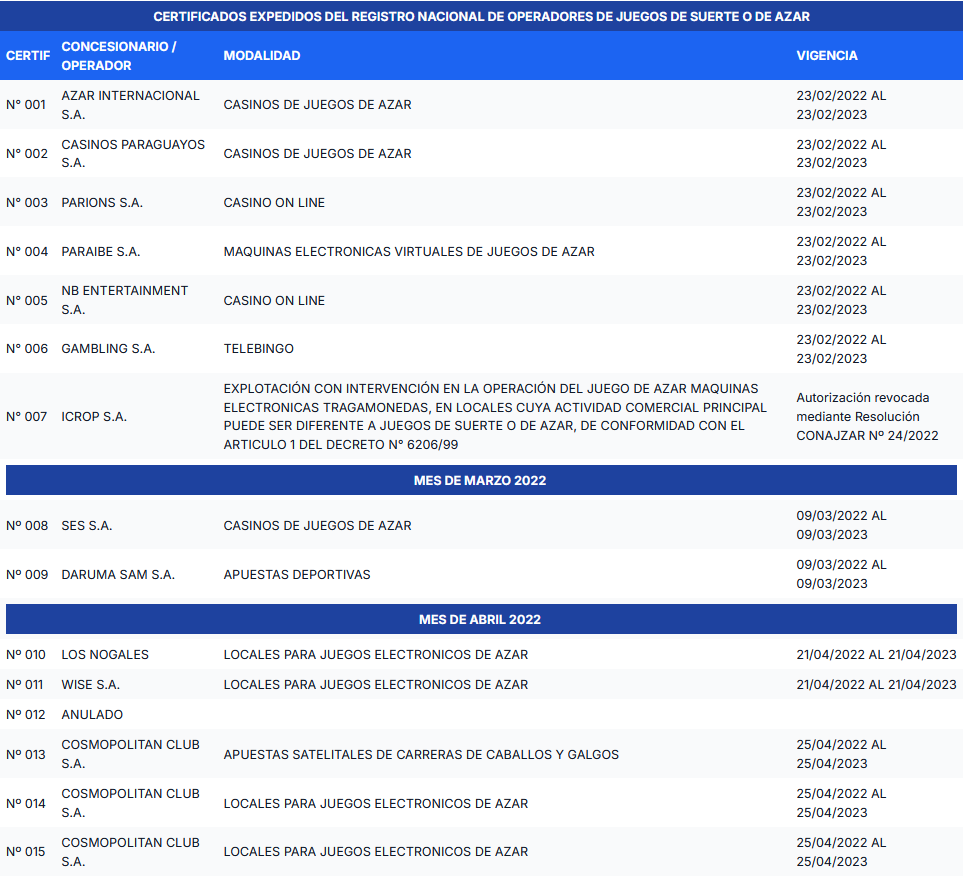This screenshot has height=881, width=965.
Task: Click the CERTIF column header
Action: 28,56
